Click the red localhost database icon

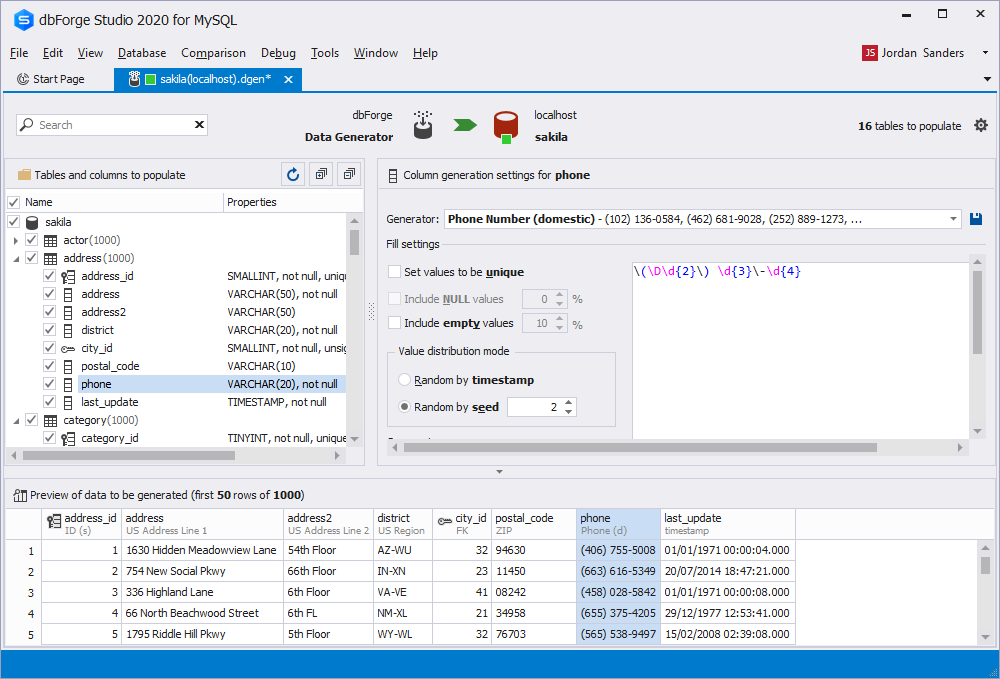(x=506, y=126)
